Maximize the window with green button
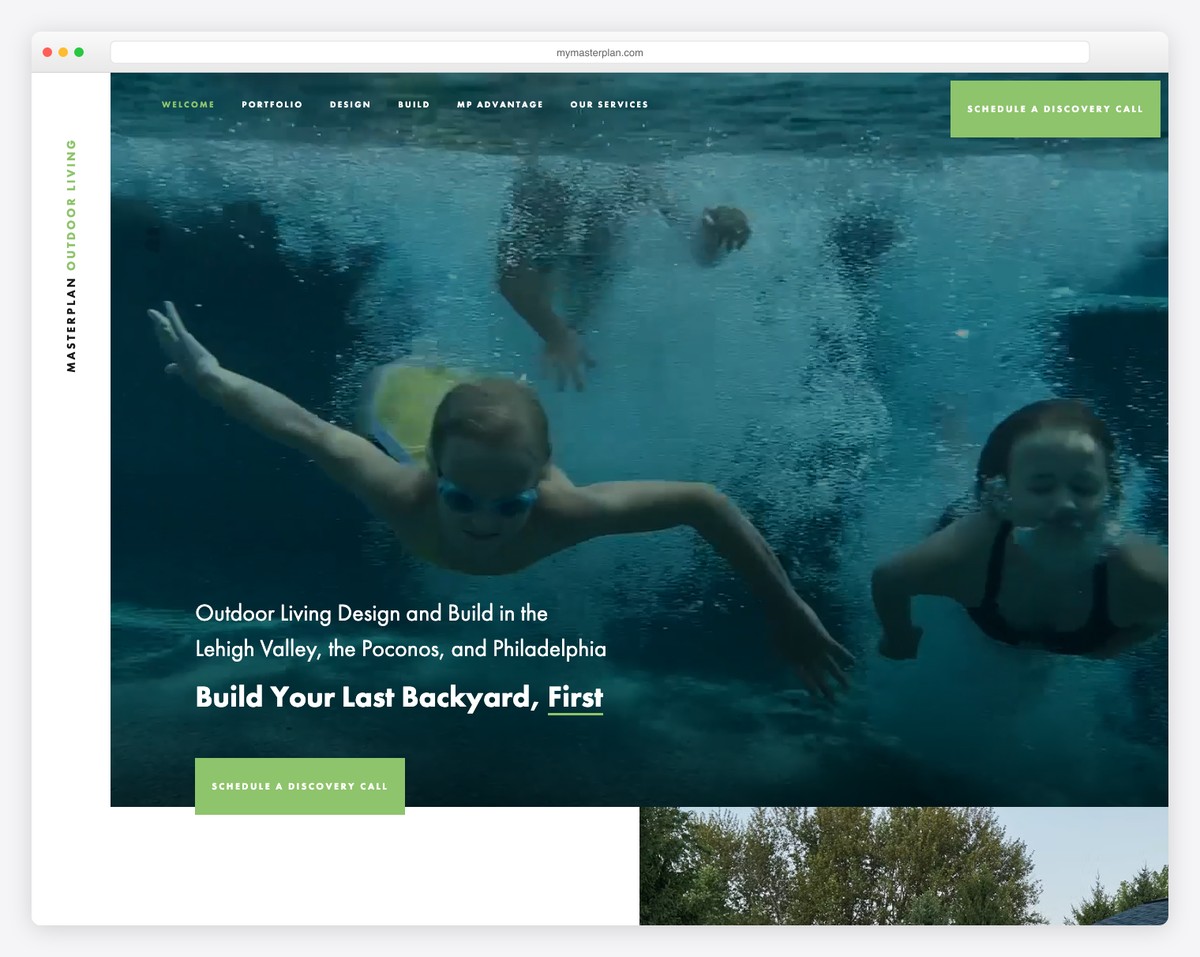 click(79, 52)
